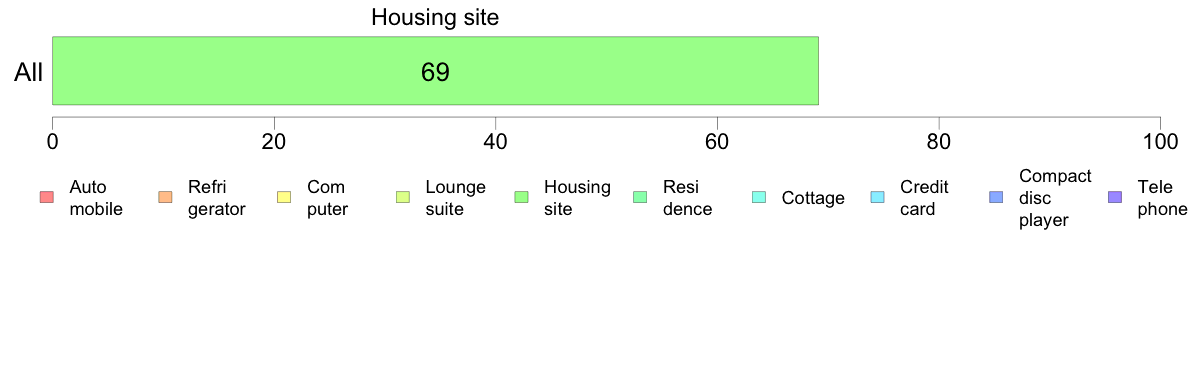Click the Housing site chart title
1188x368 pixels.
coord(435,17)
